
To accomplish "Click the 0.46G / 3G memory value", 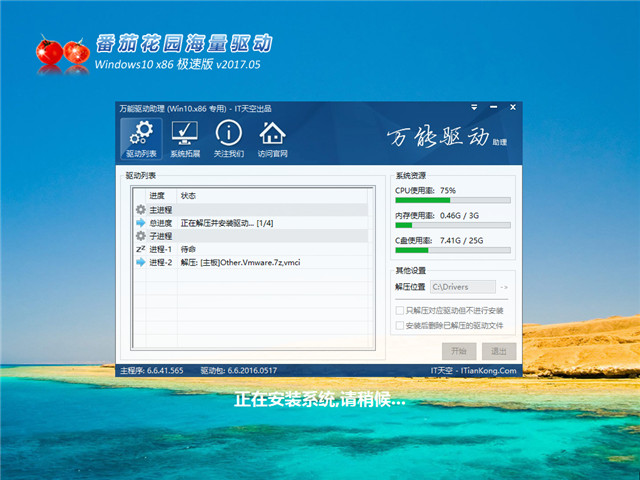I will coord(459,215).
